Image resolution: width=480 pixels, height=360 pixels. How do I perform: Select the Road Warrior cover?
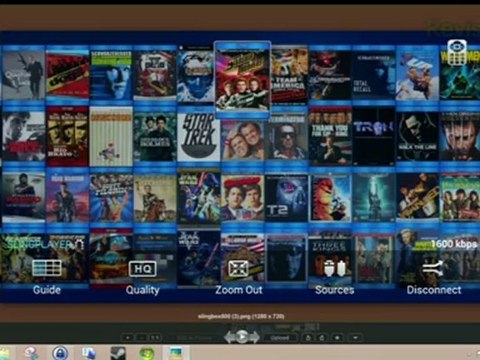tap(67, 198)
